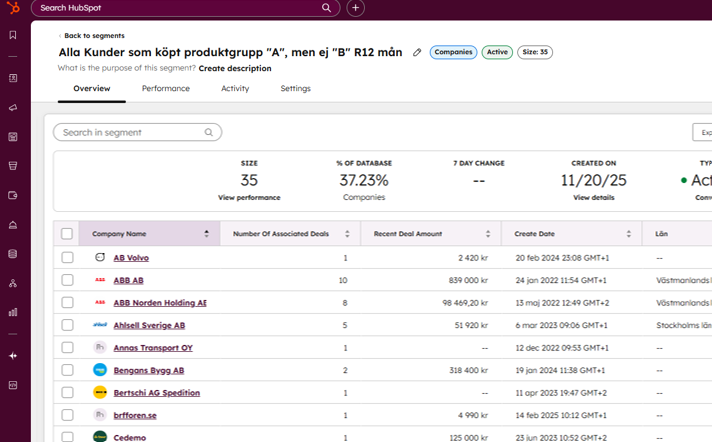Check the ABB Norden Holding row checkbox
This screenshot has width=712, height=442.
[x=67, y=303]
